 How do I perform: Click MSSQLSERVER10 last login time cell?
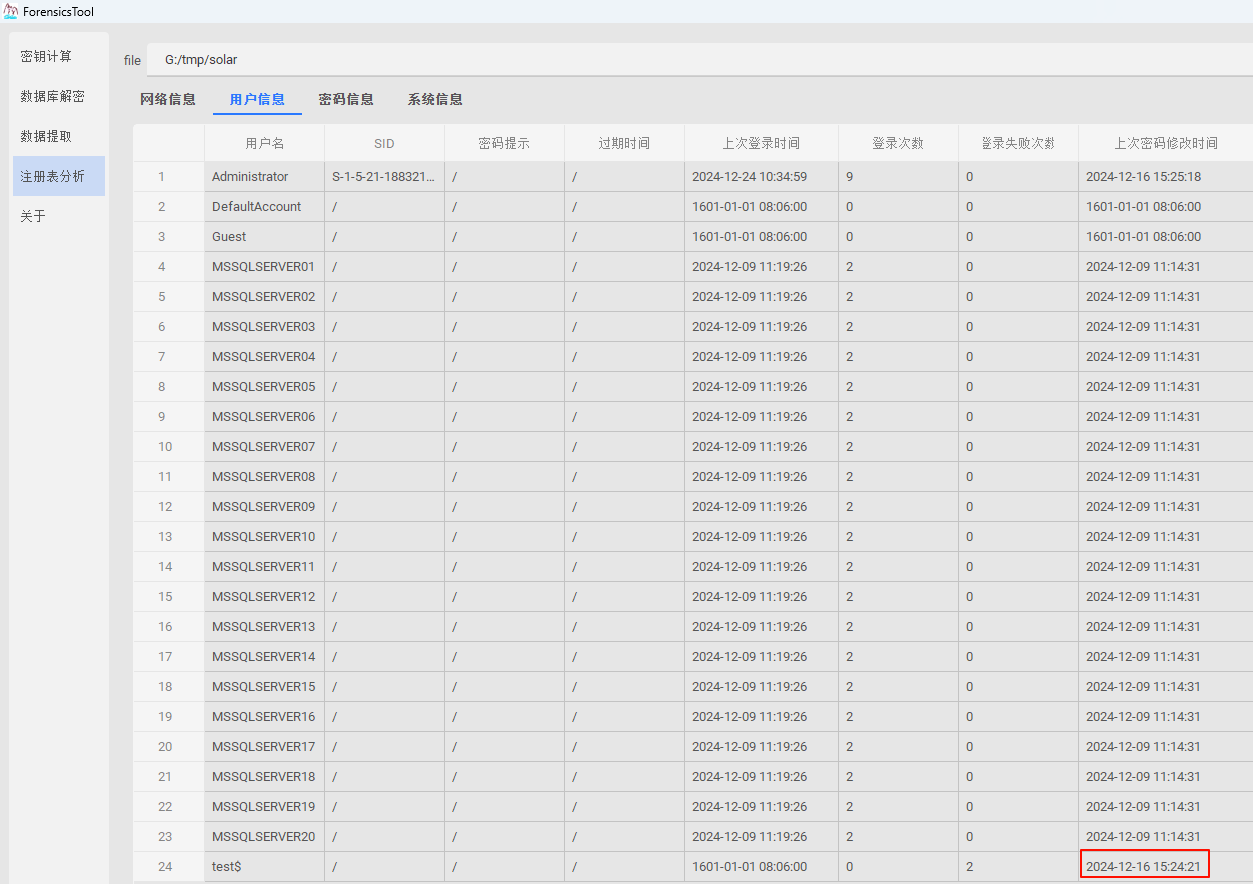pyautogui.click(x=761, y=537)
